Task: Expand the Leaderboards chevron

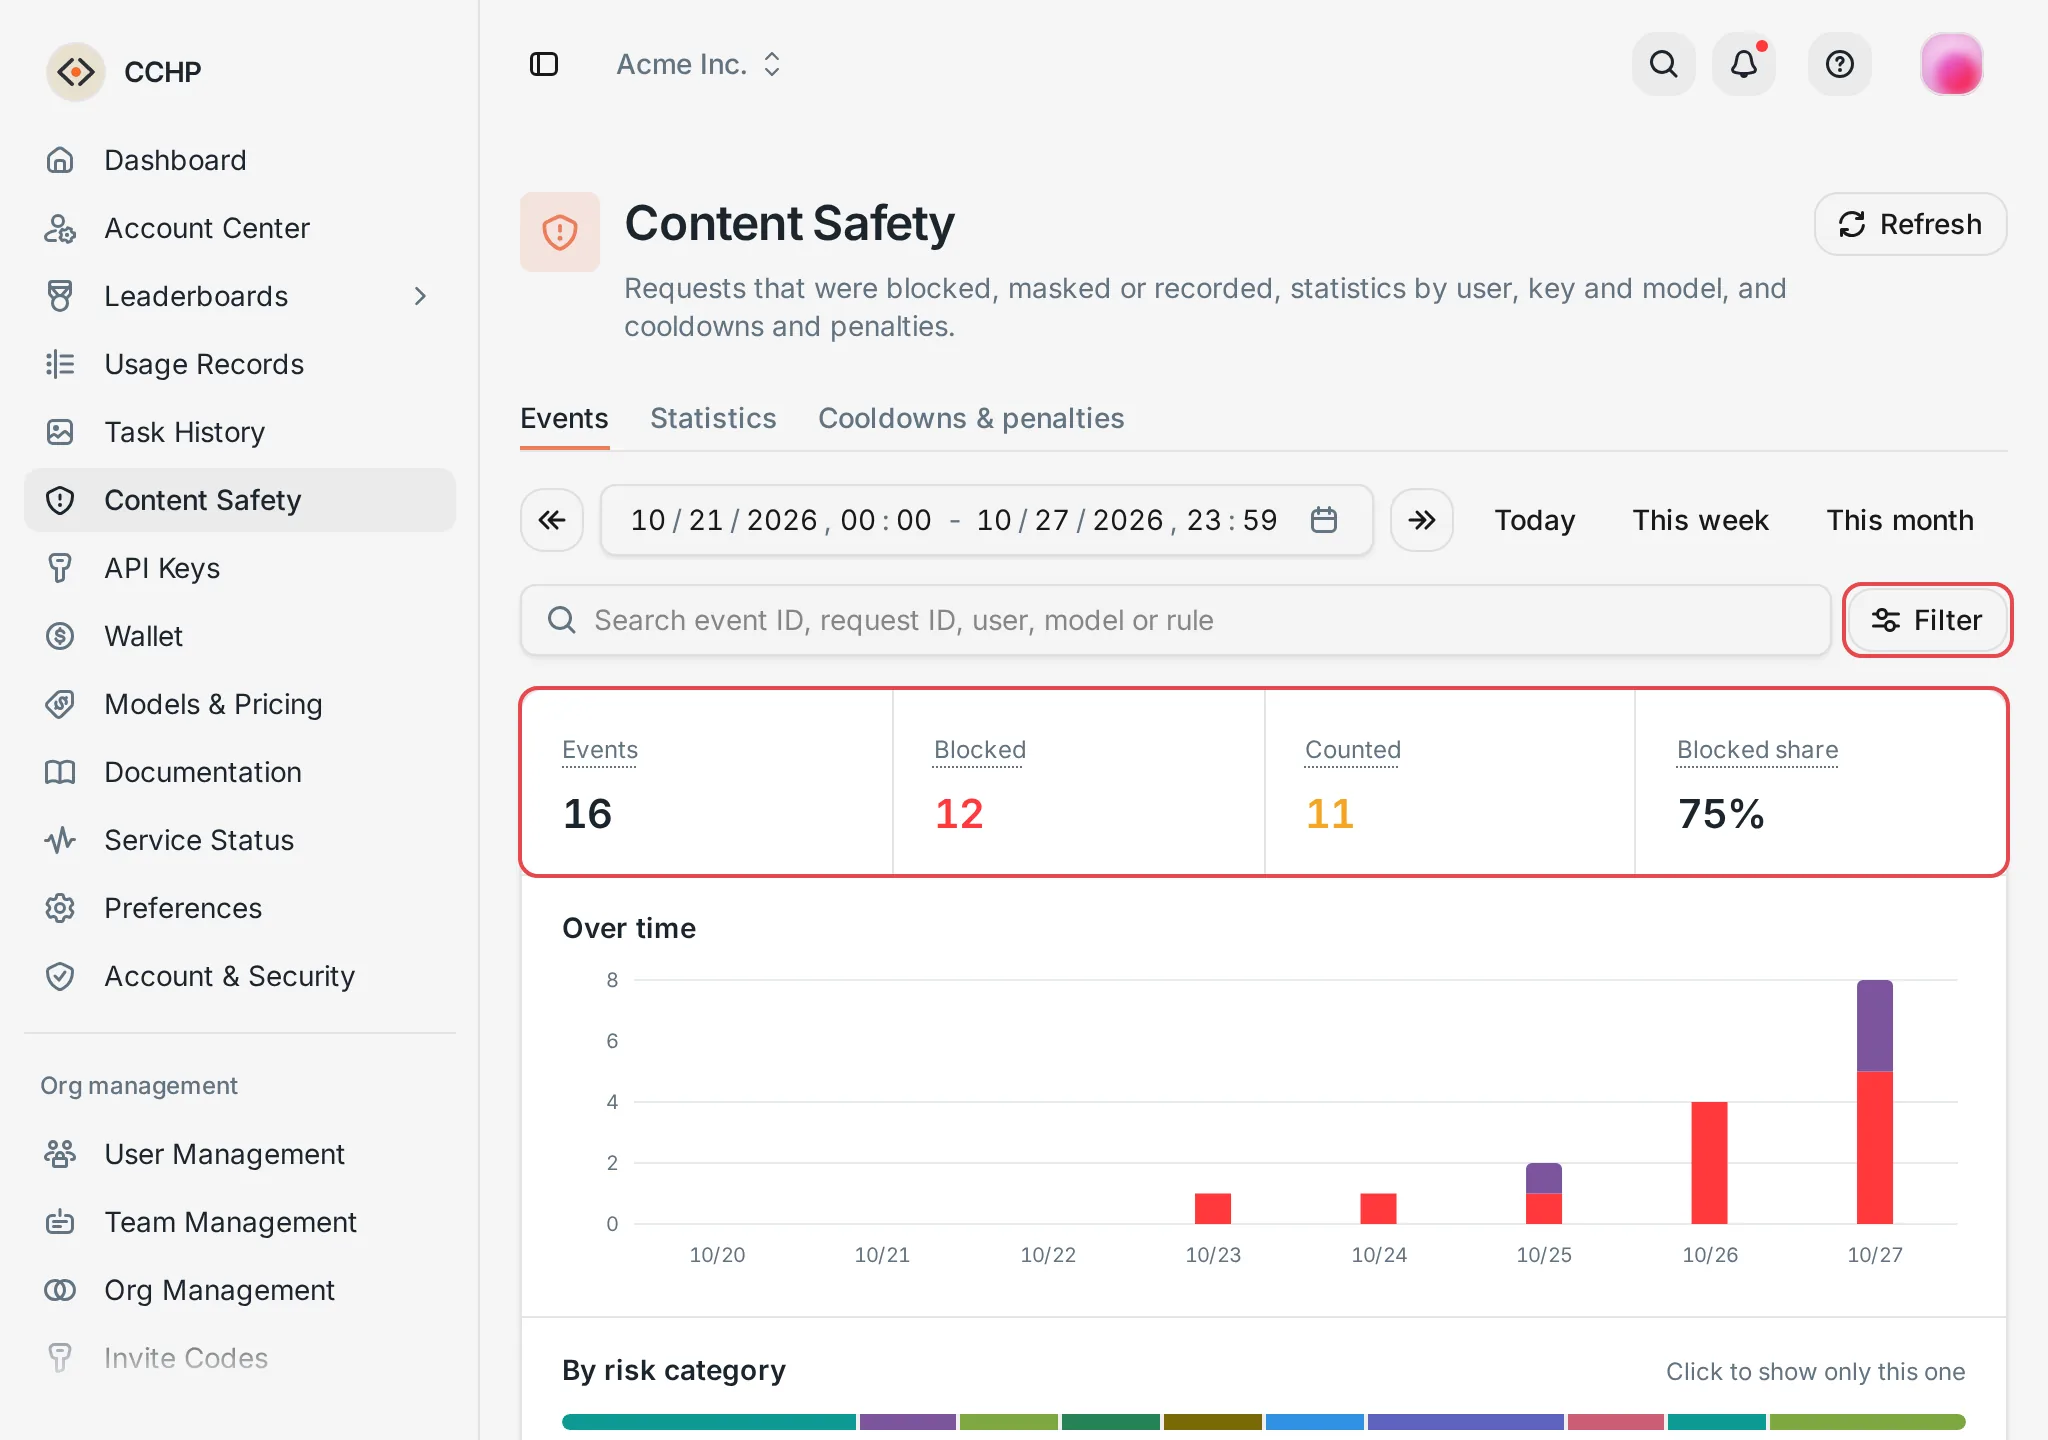Action: point(420,296)
